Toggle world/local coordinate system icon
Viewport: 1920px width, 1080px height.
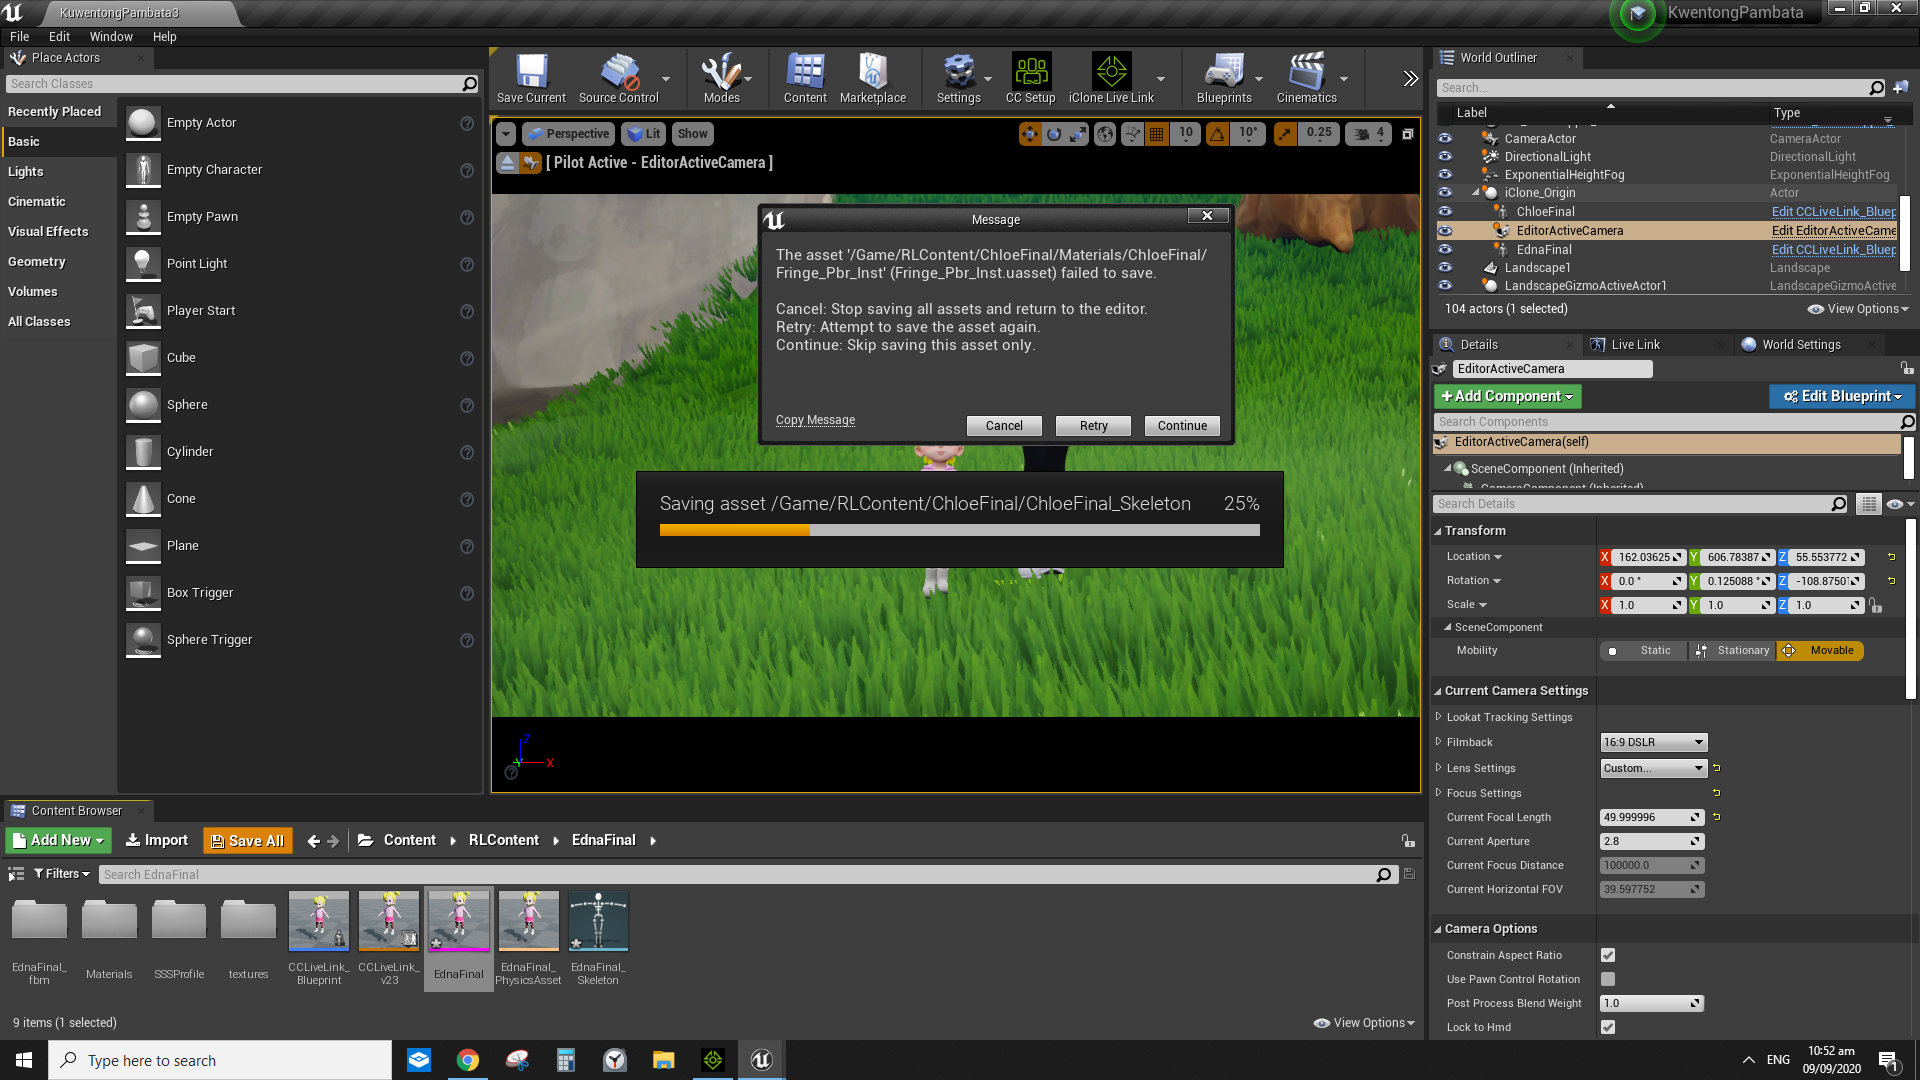1105,133
